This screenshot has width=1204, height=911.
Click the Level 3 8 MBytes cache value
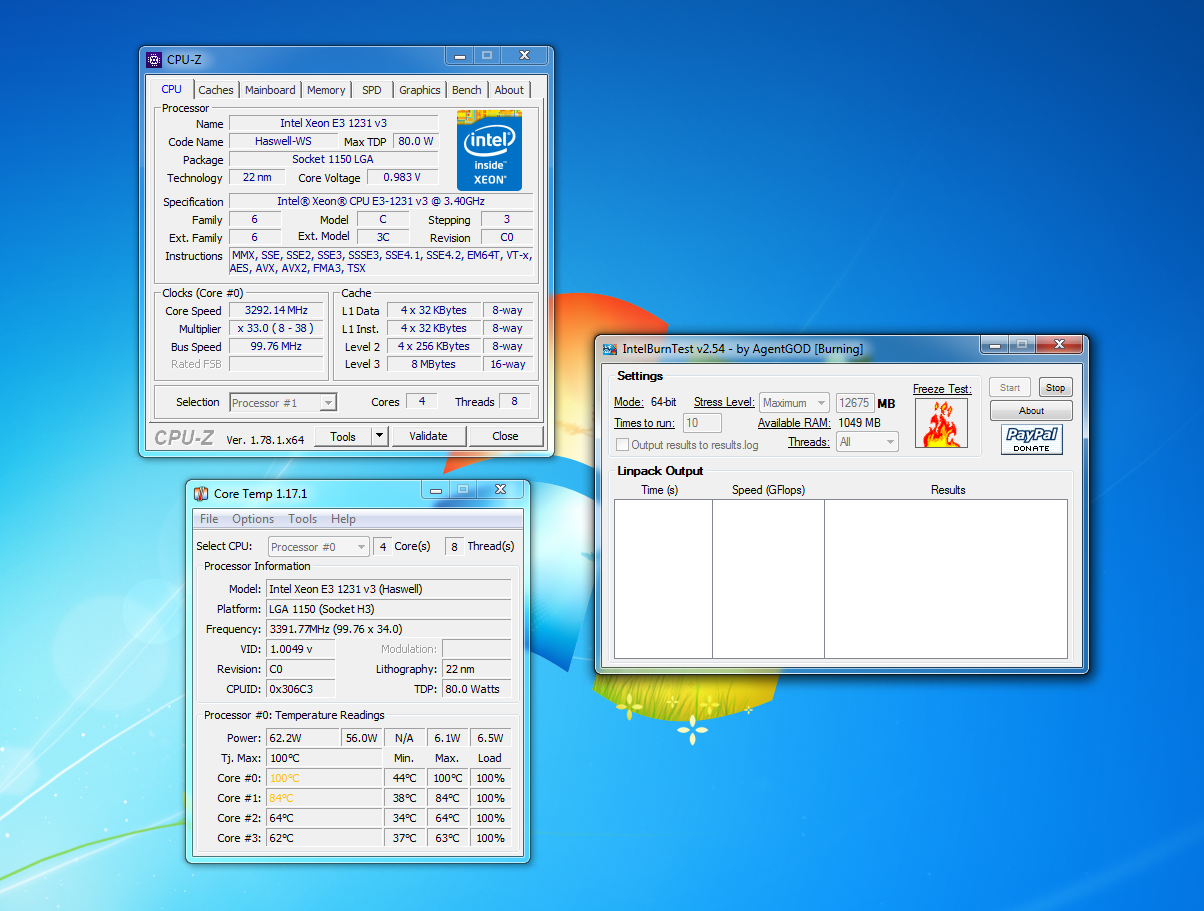click(434, 365)
